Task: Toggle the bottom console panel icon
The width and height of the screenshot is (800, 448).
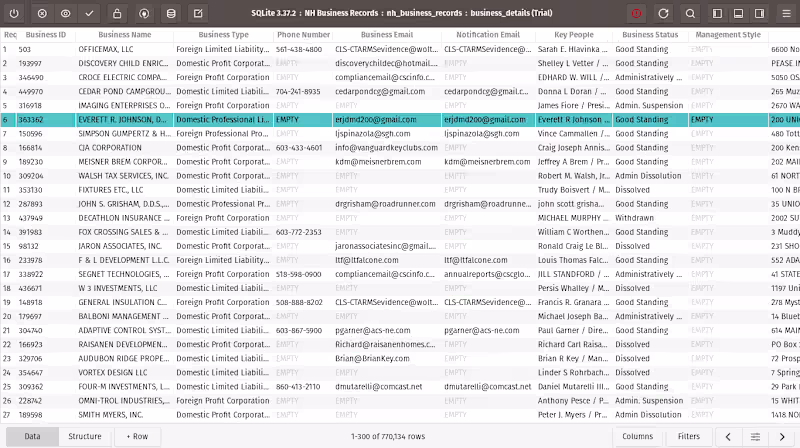Action: click(x=738, y=14)
